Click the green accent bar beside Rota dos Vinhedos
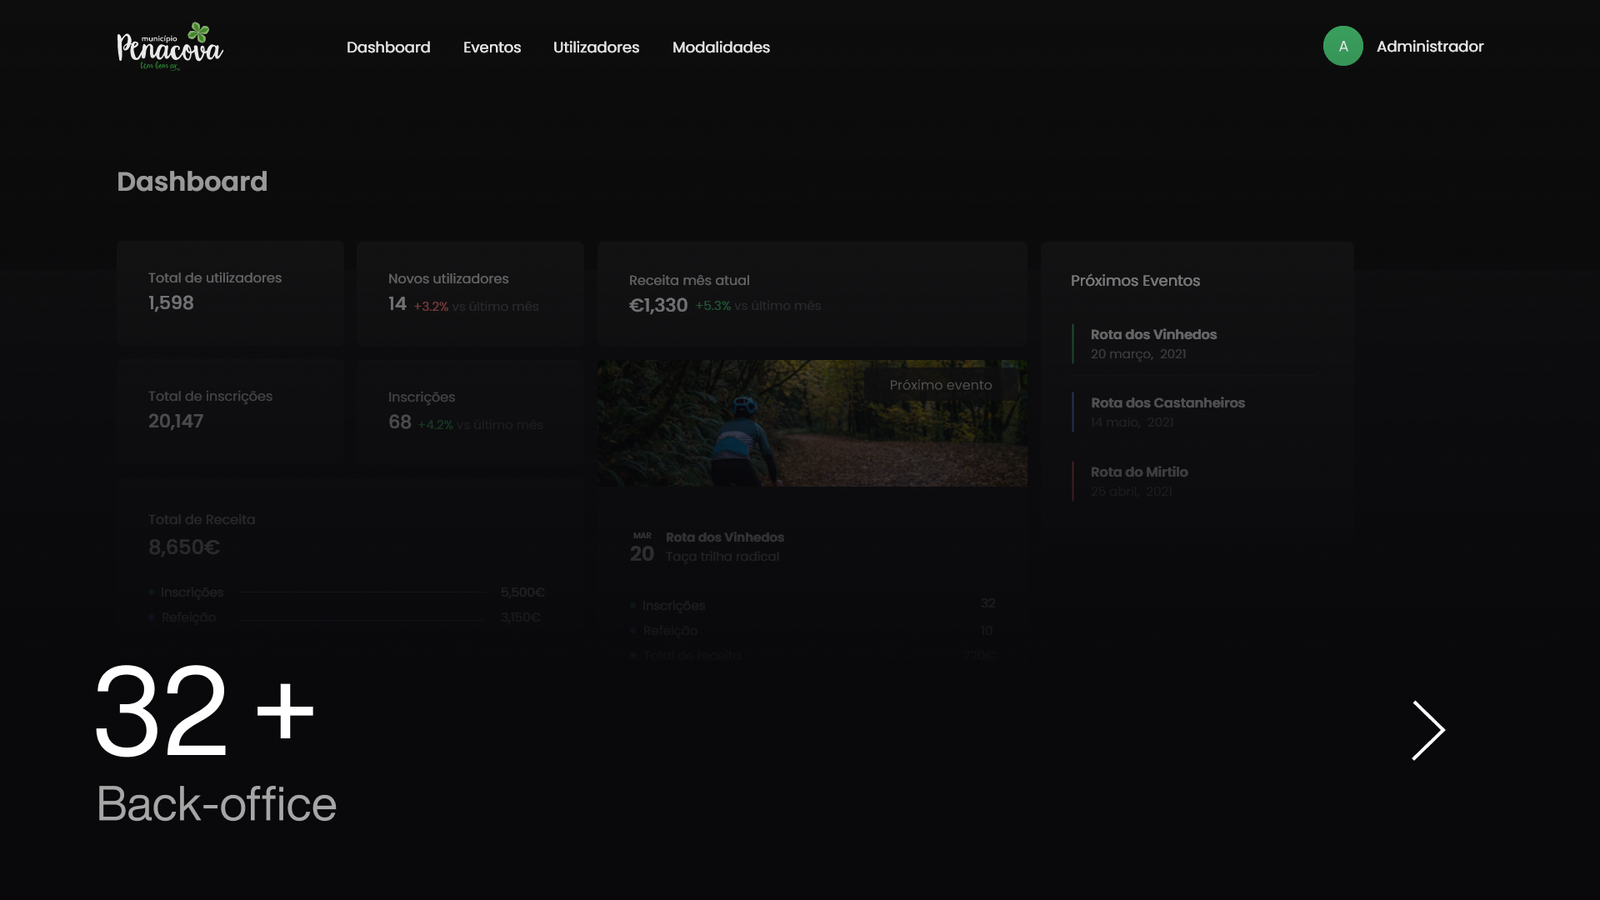The height and width of the screenshot is (900, 1600). 1073,344
